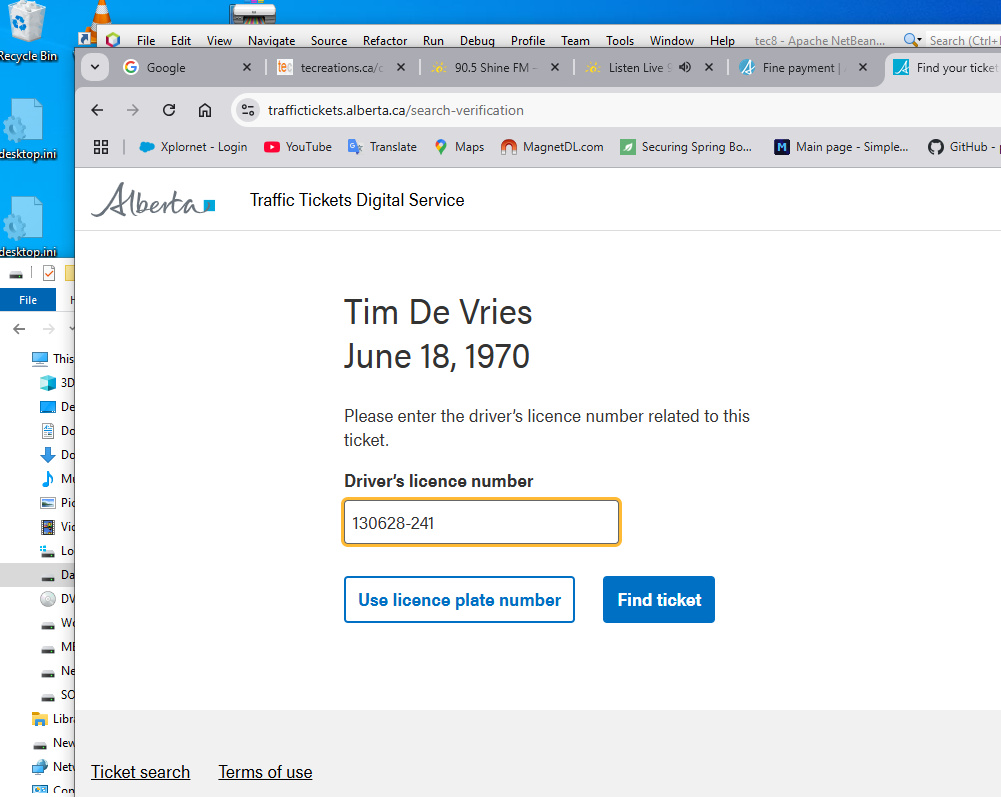Open the bookmarks apps grid icon
The height and width of the screenshot is (797, 1001).
101,147
